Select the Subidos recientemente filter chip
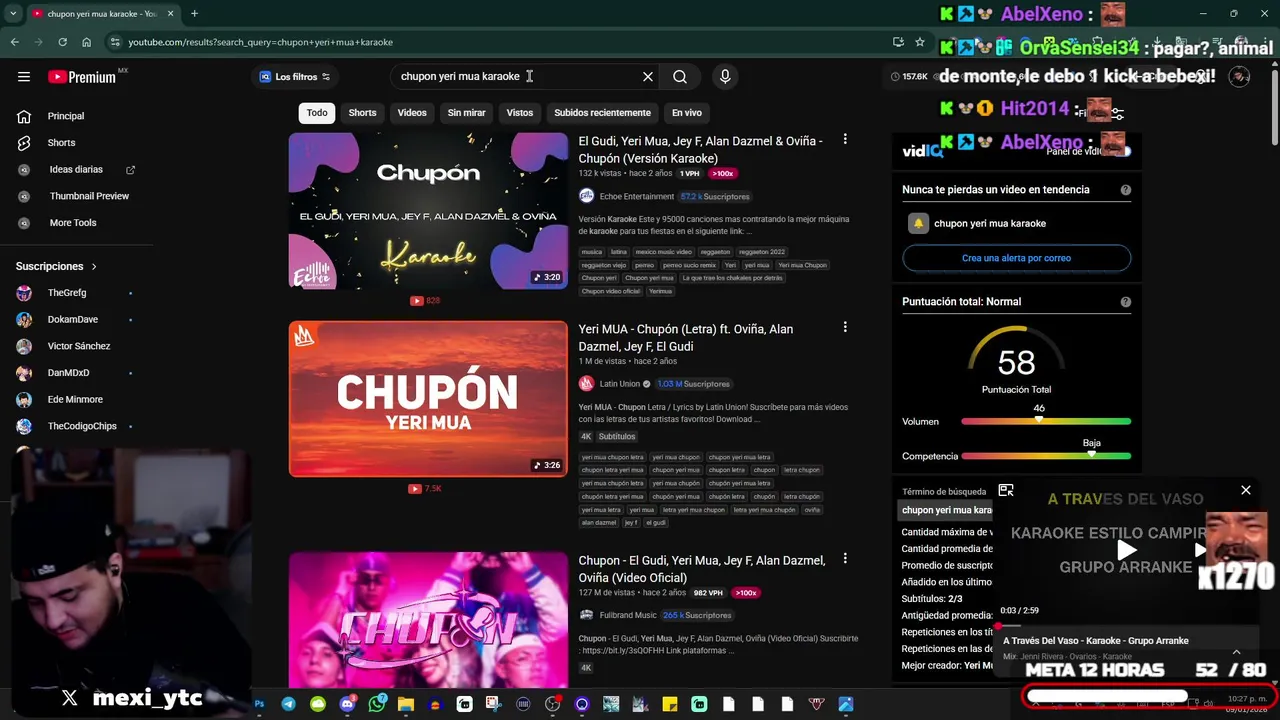Viewport: 1280px width, 720px height. tap(603, 113)
